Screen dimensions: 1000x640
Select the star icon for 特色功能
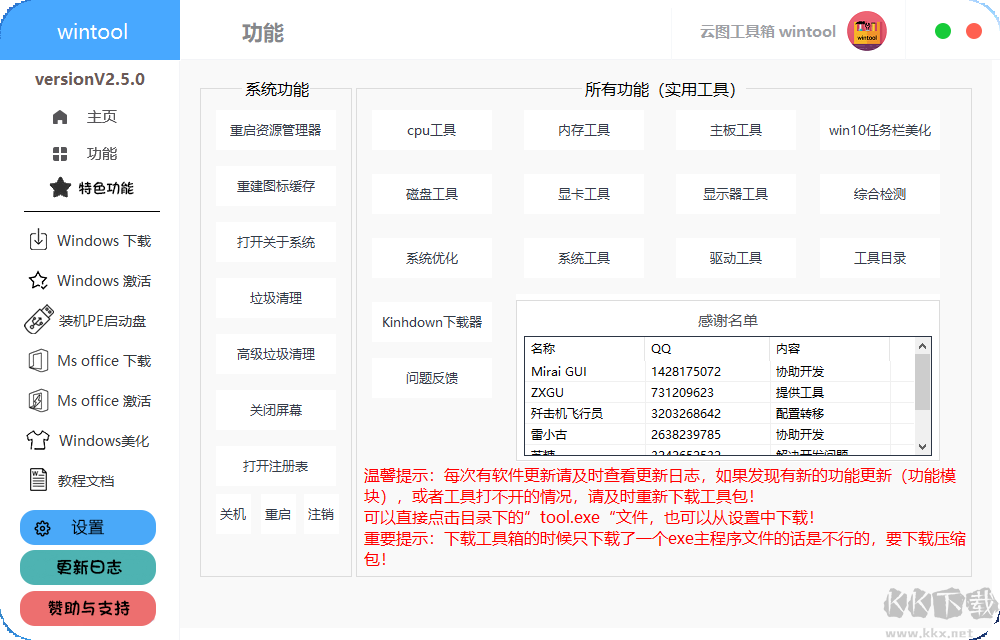[60, 187]
